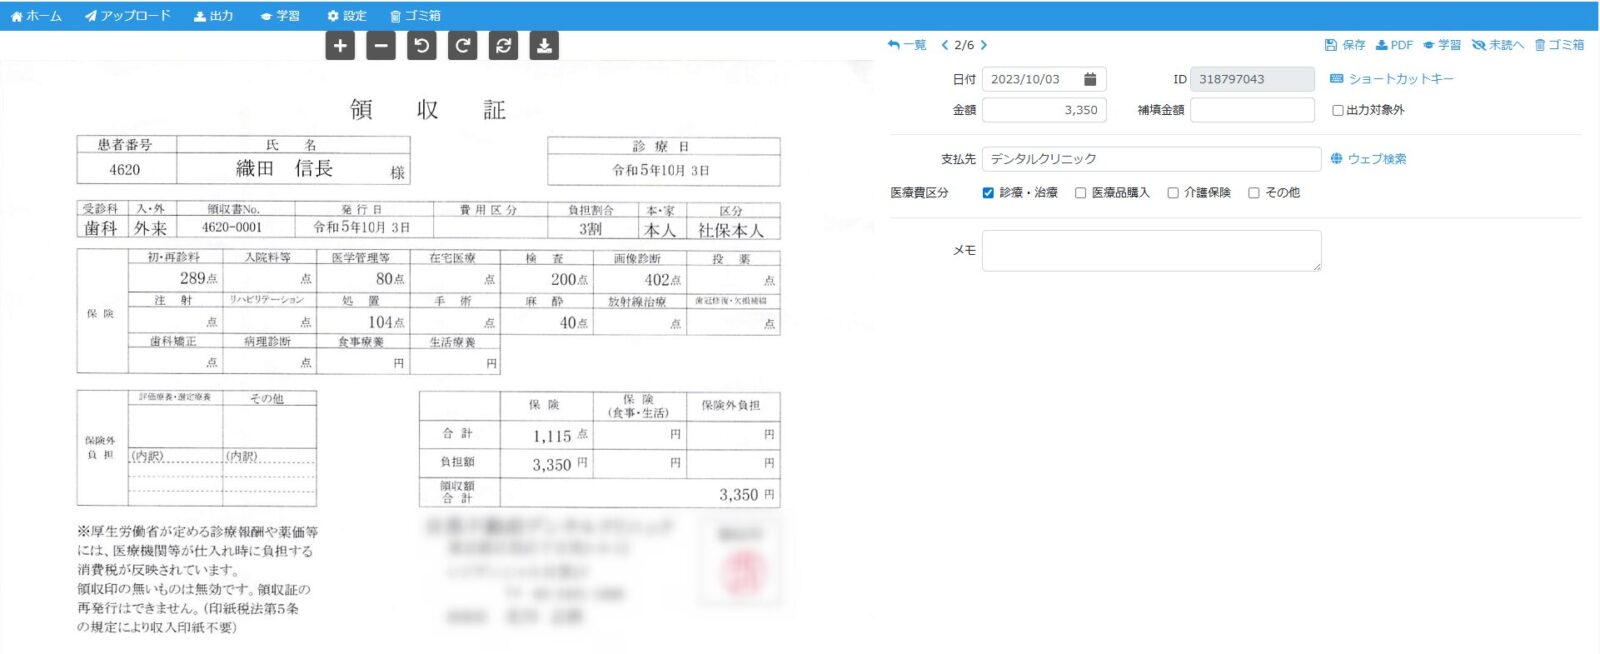Check the 医薬品購入 checkbox
1600x654 pixels.
(1080, 193)
